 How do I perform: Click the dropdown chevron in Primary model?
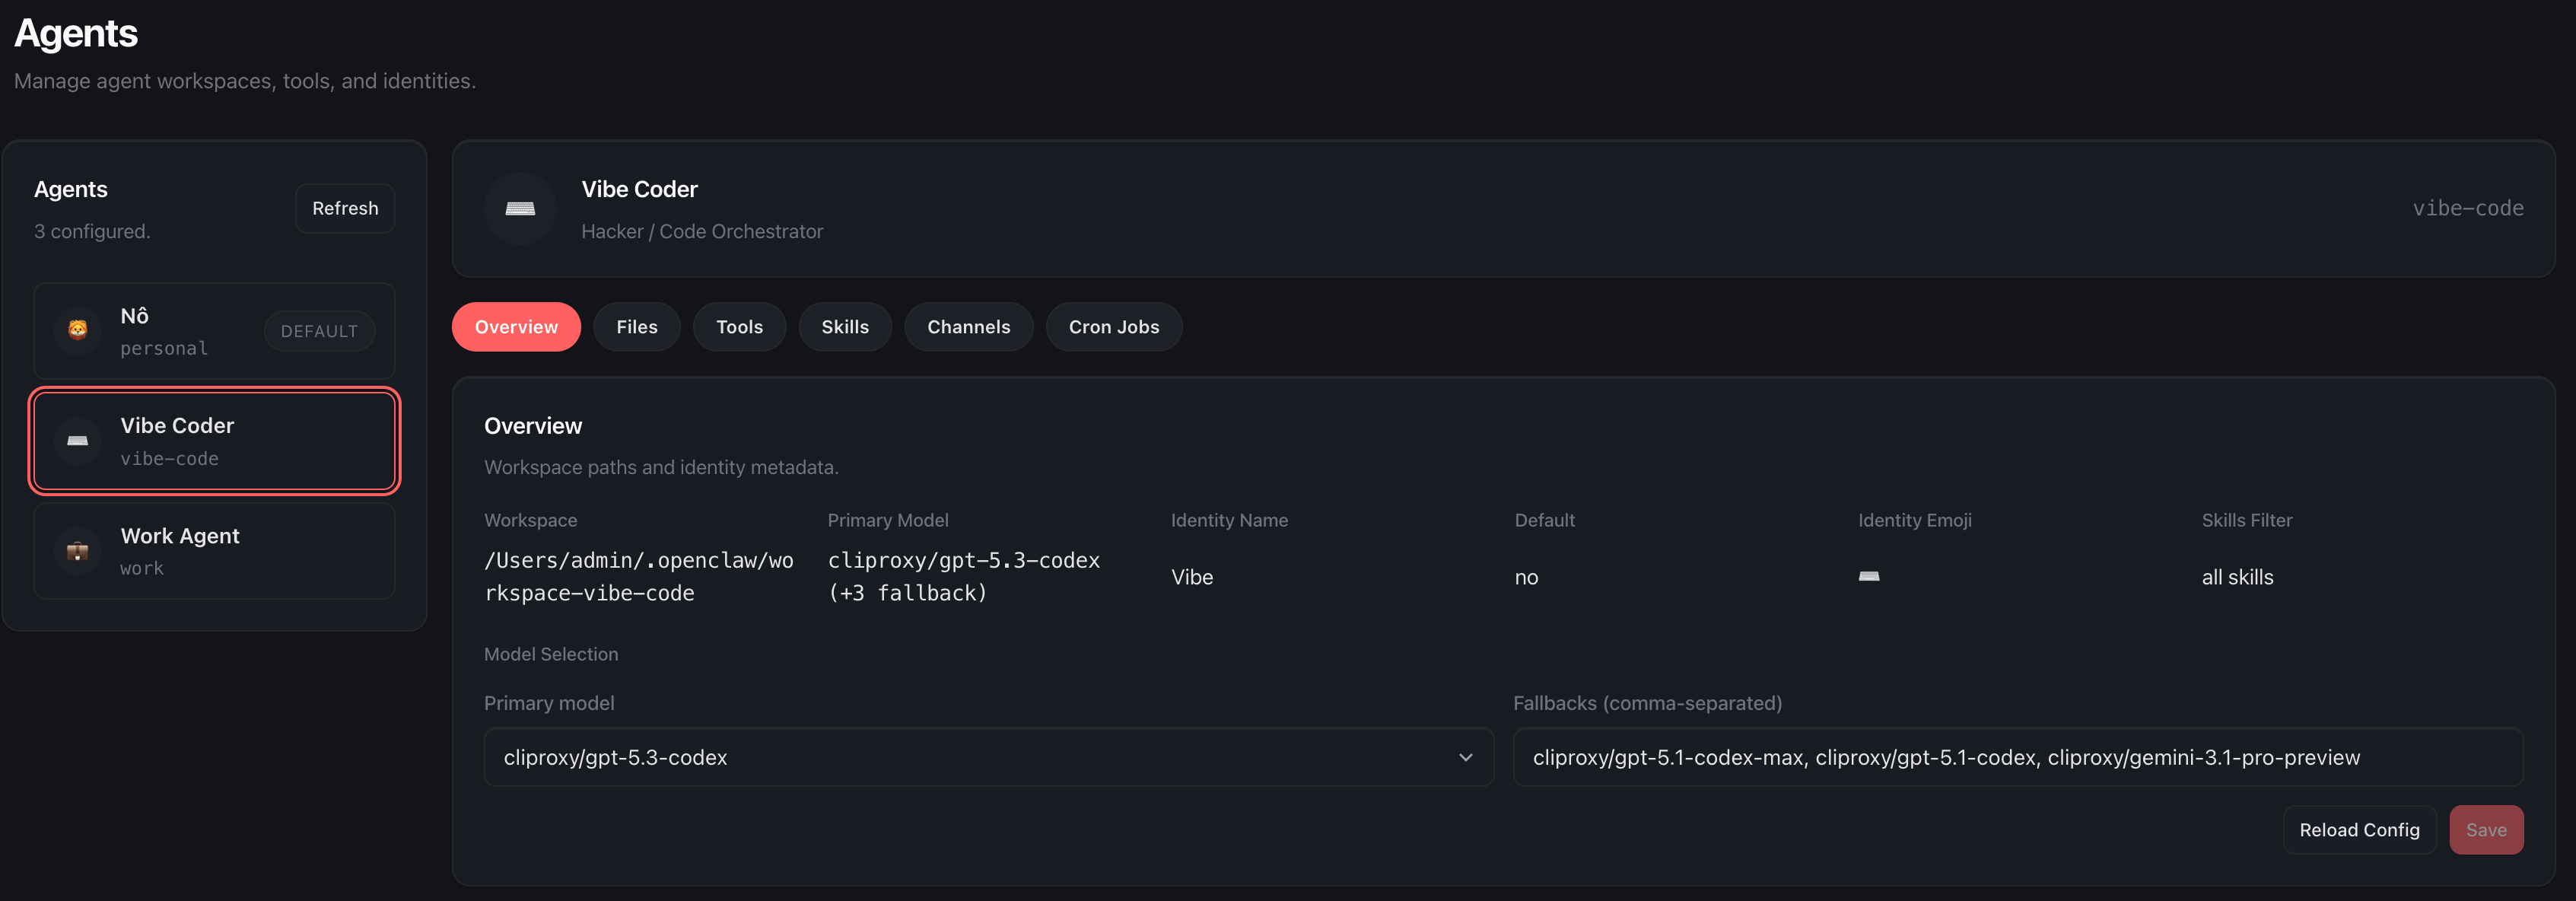pos(1465,757)
